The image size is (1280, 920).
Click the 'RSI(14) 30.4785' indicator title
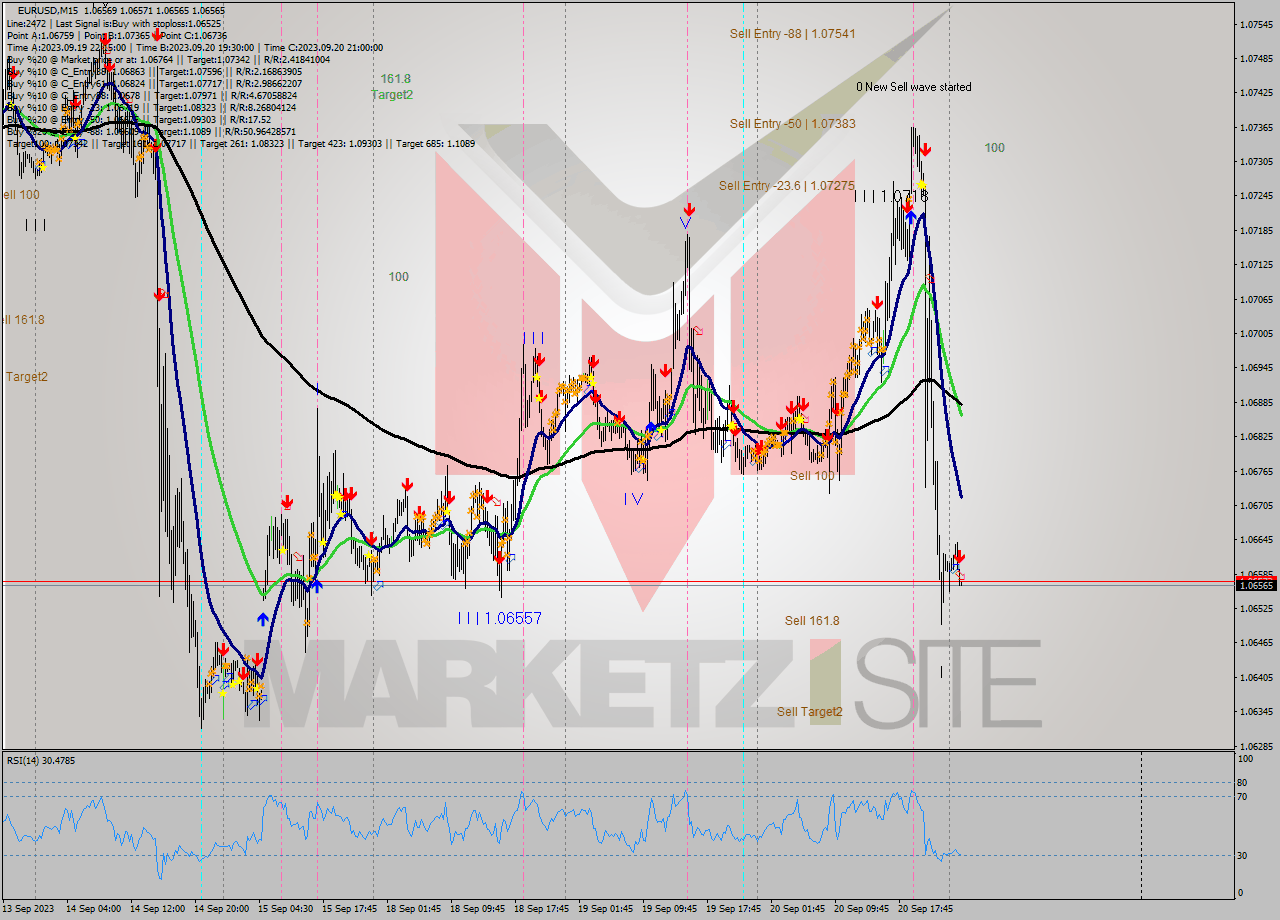tap(41, 760)
